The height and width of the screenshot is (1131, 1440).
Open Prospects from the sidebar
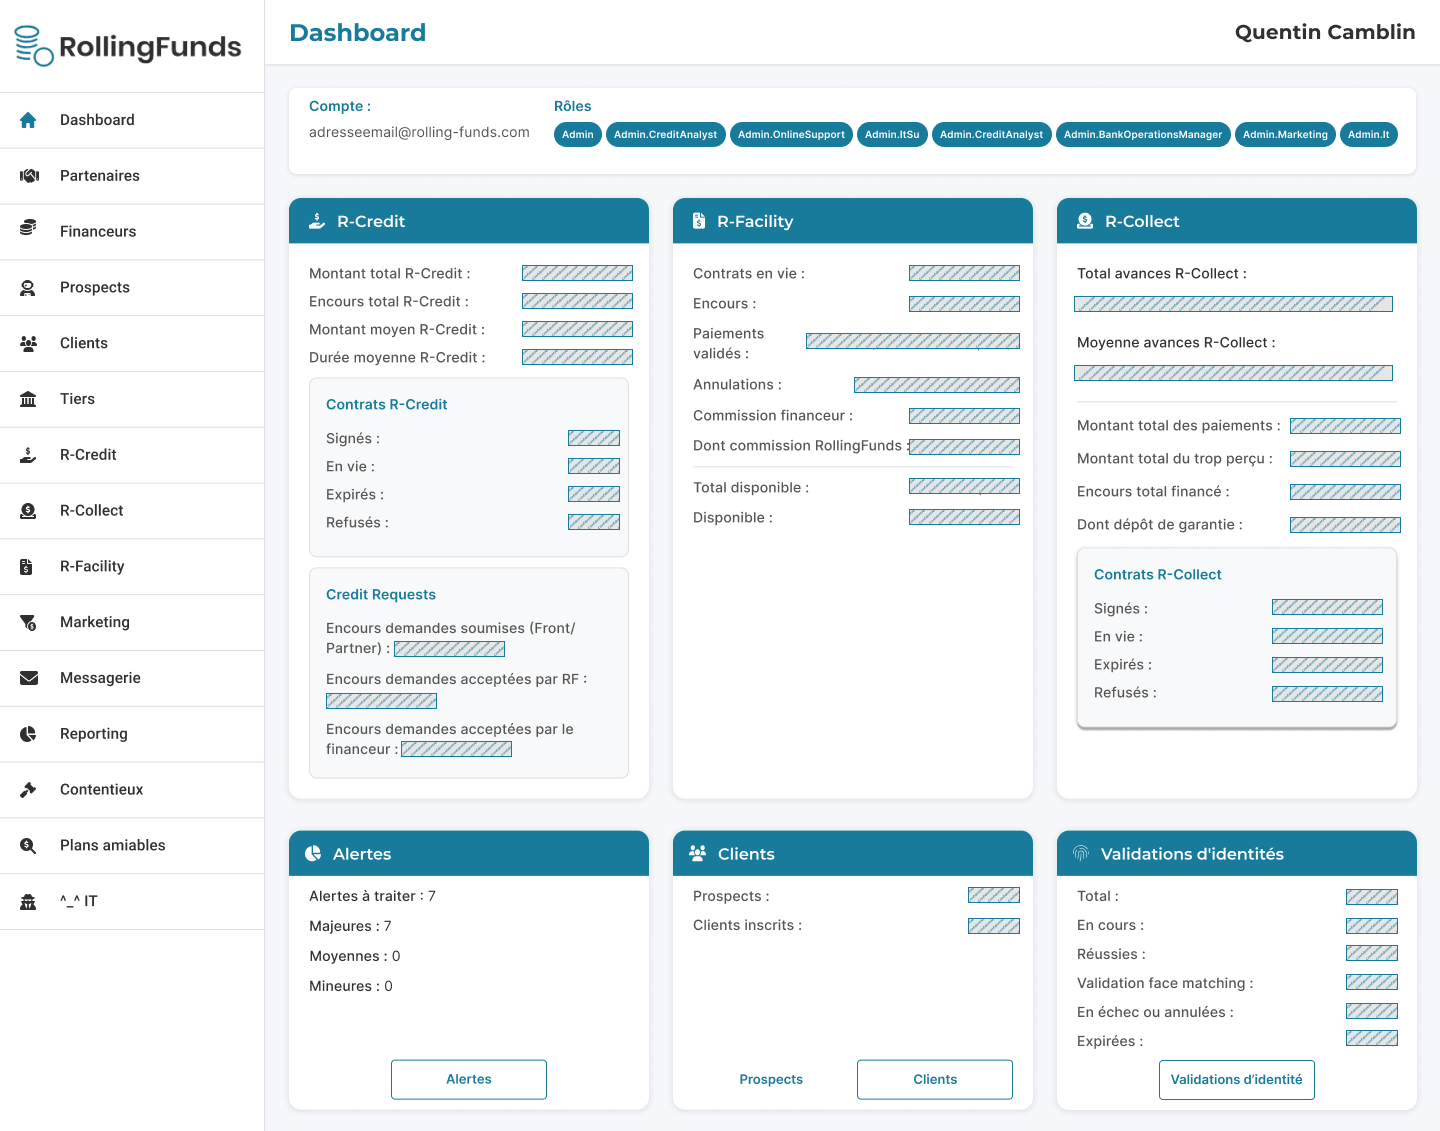point(132,288)
